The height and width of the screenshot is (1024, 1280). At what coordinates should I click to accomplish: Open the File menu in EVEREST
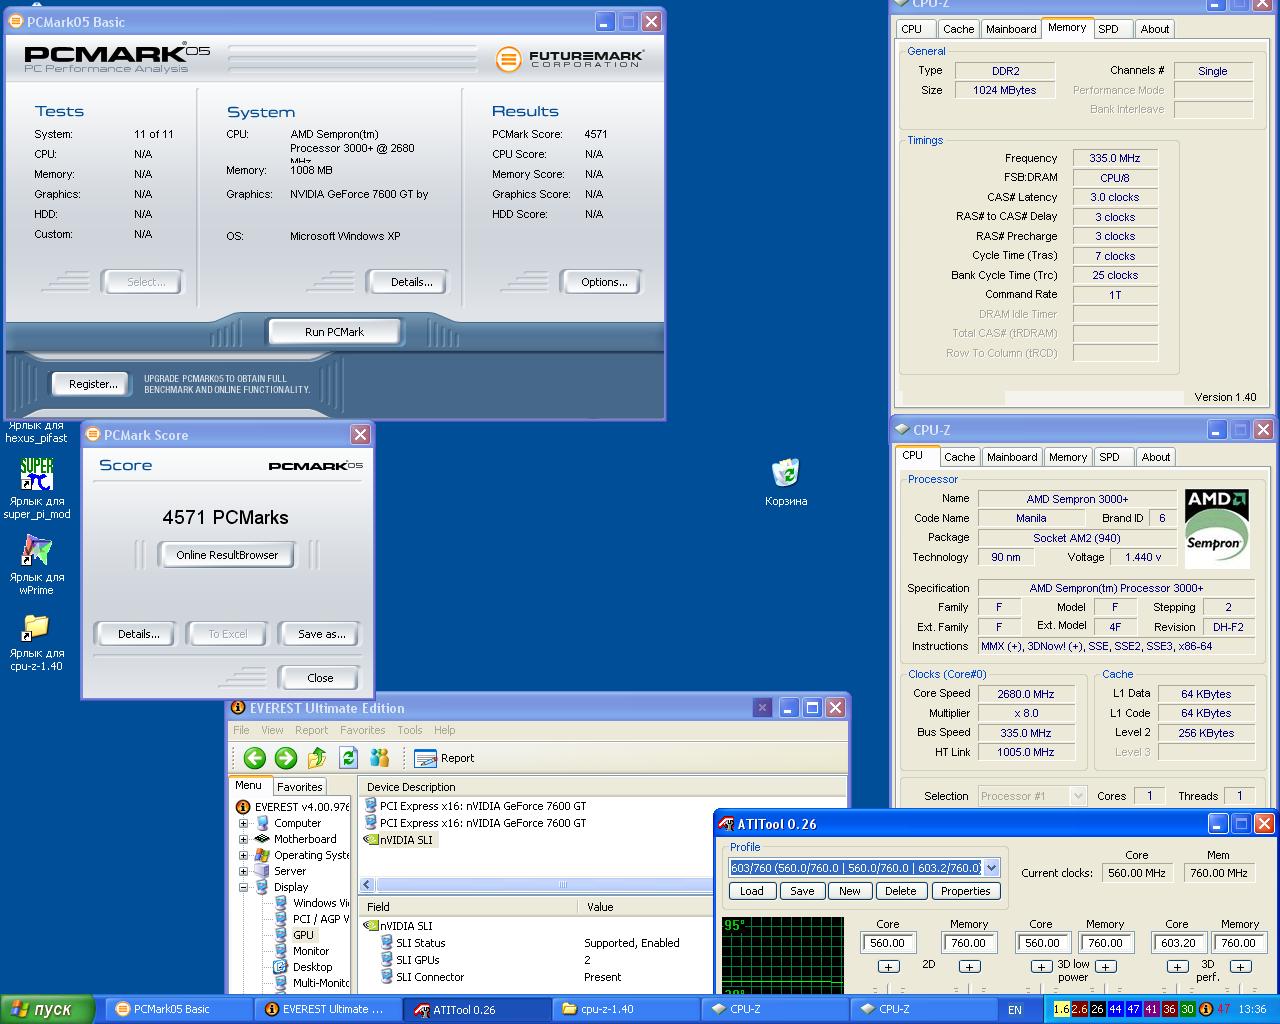(241, 730)
